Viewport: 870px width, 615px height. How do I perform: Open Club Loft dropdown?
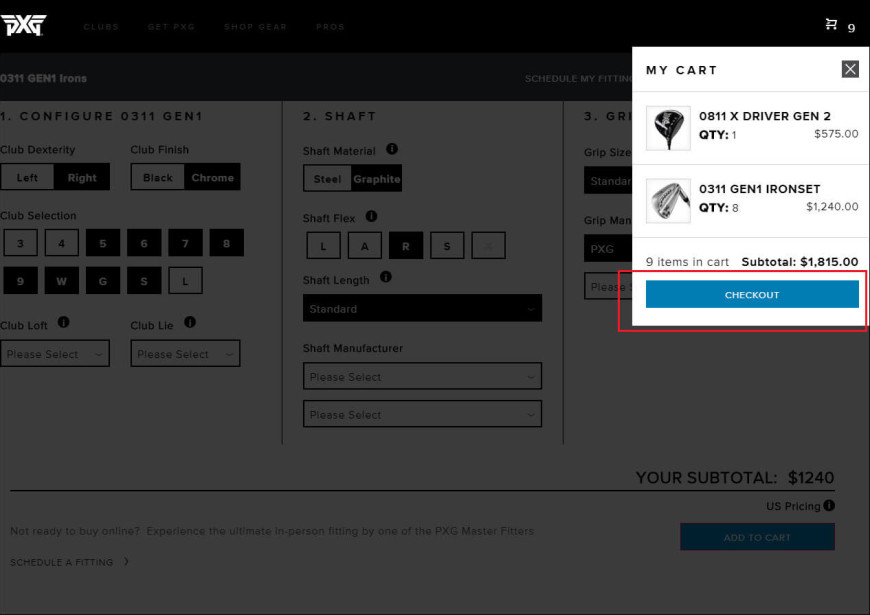(55, 354)
